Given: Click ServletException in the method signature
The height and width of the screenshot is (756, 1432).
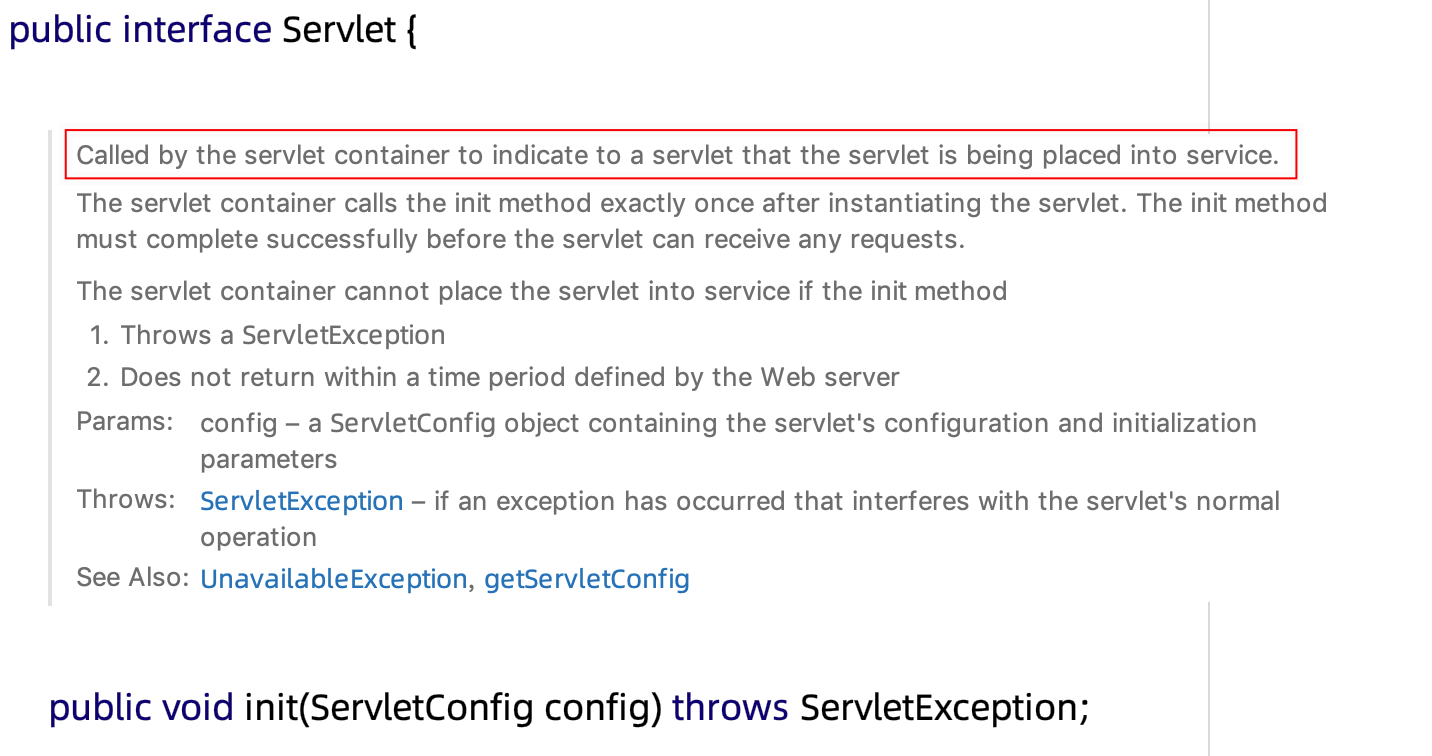Looking at the screenshot, I should [937, 707].
